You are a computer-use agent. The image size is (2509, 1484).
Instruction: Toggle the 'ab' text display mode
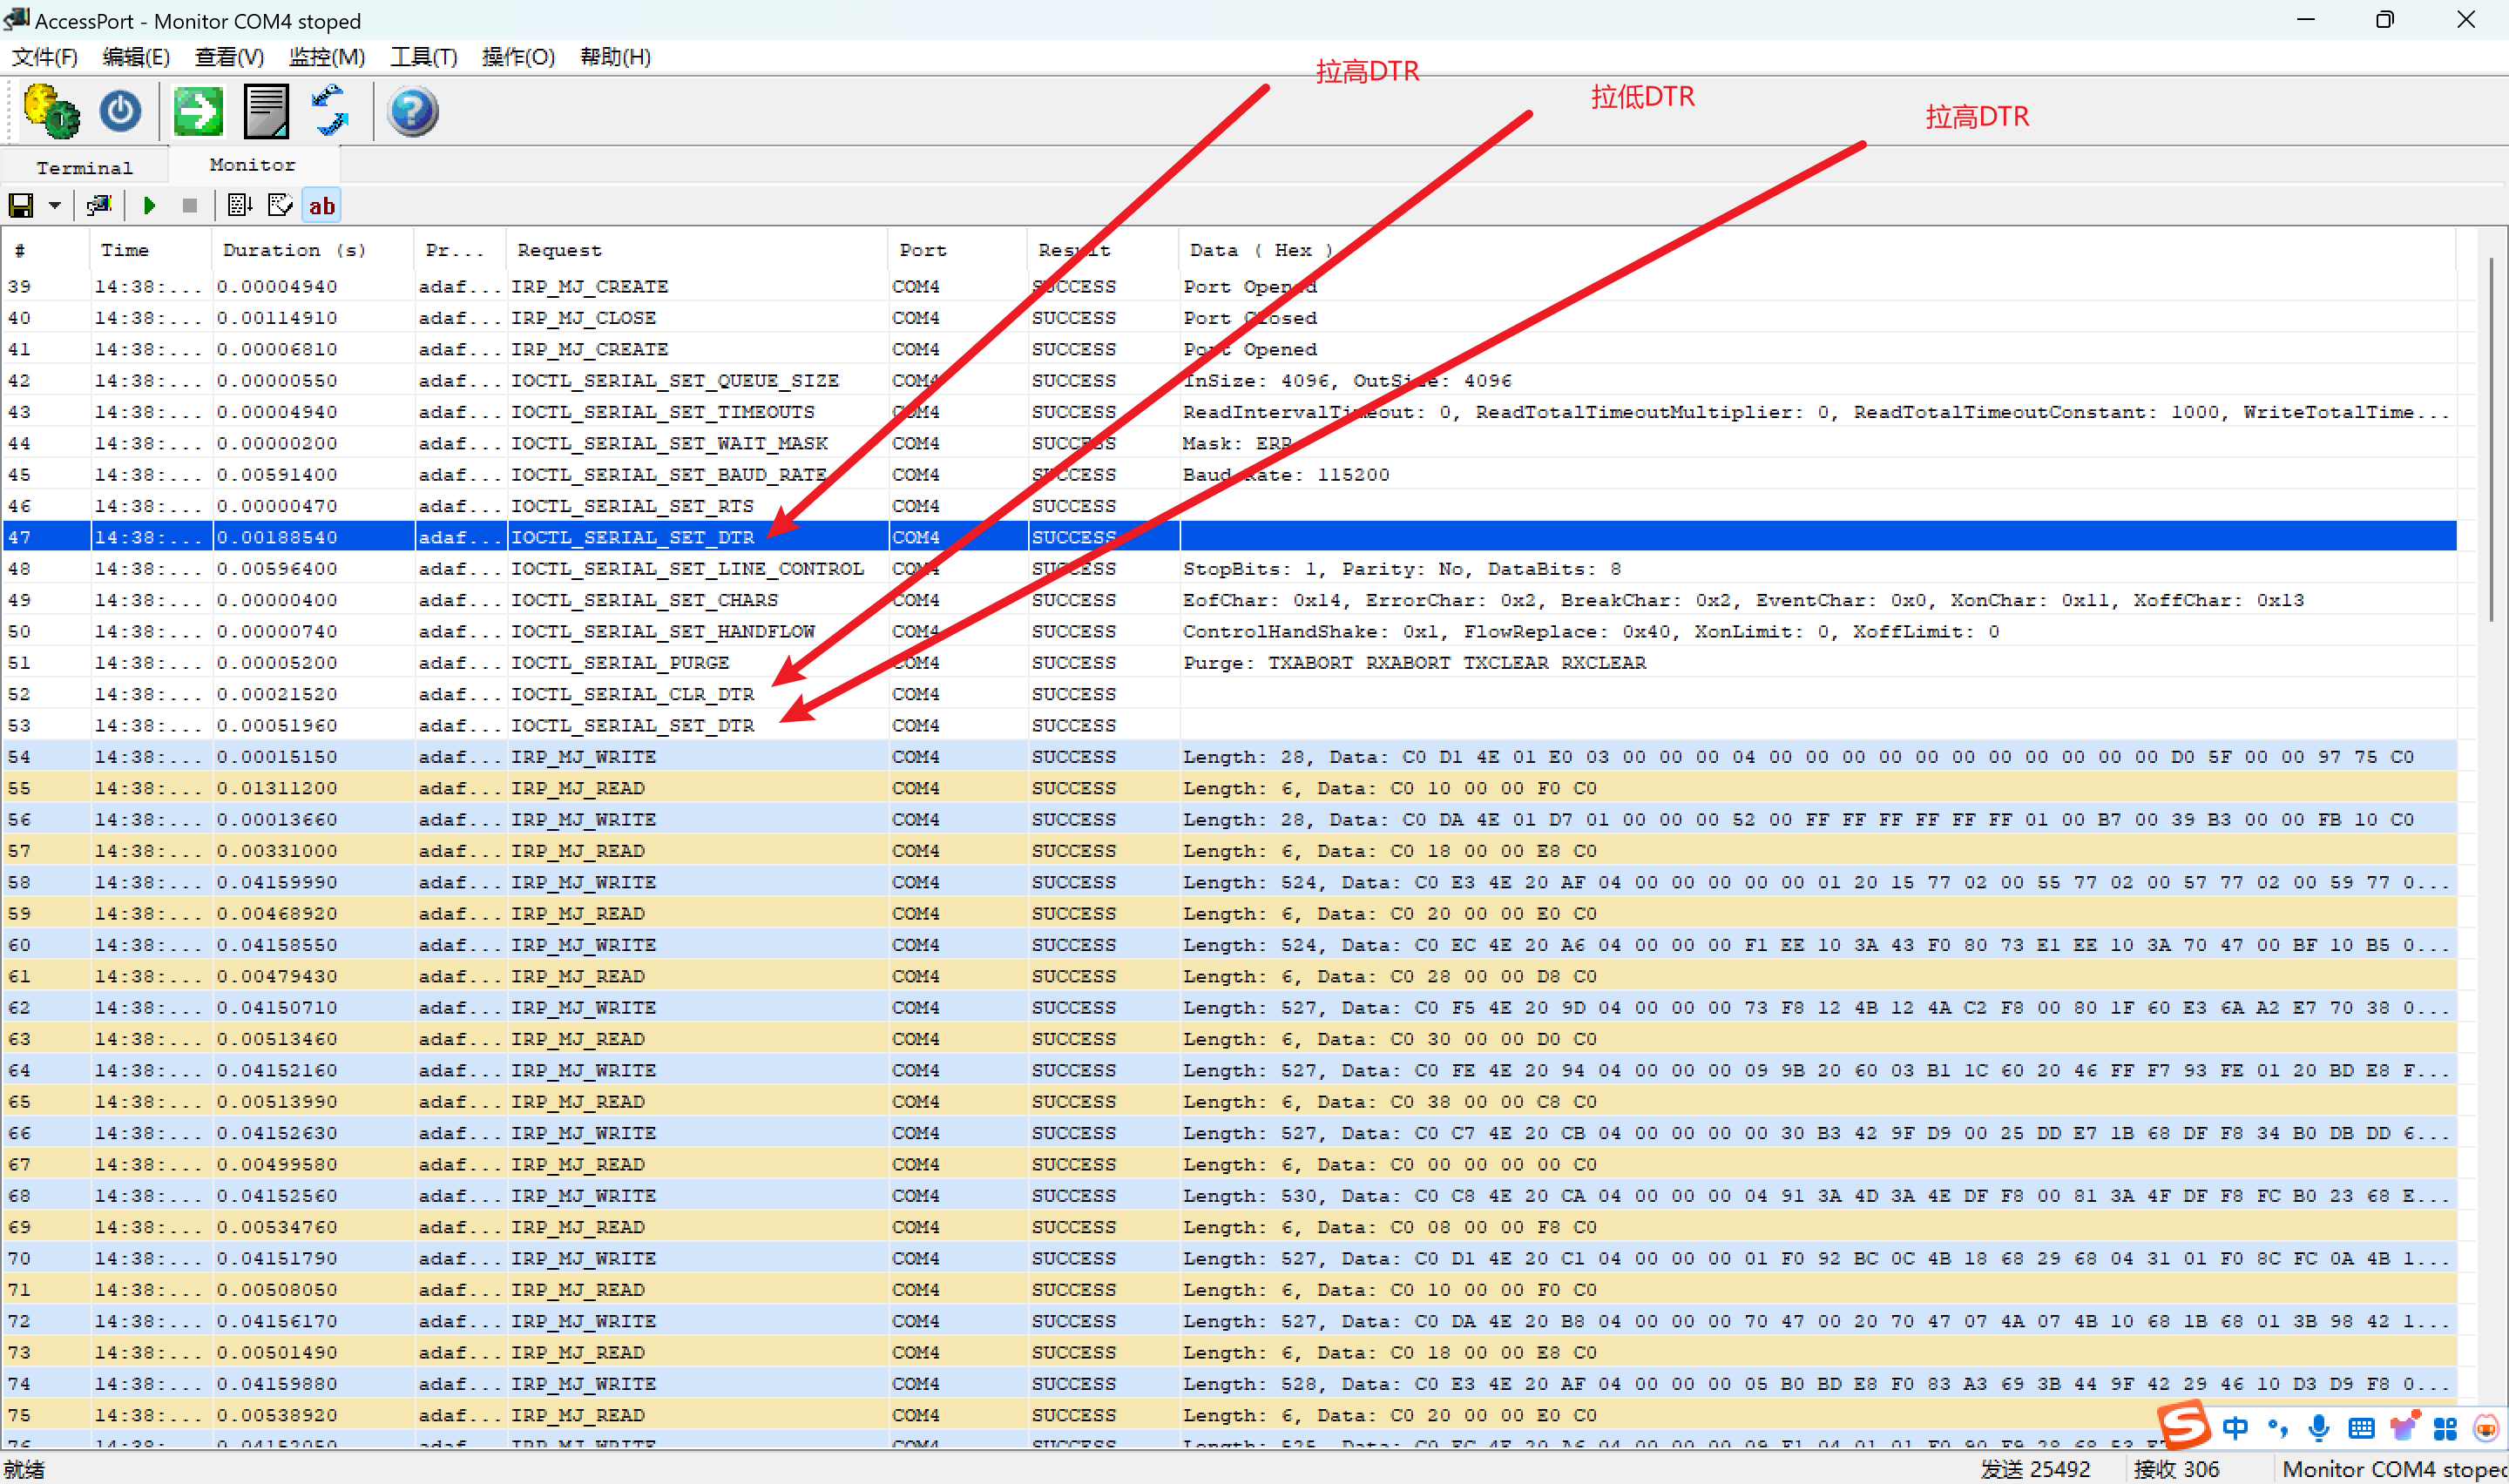click(322, 206)
